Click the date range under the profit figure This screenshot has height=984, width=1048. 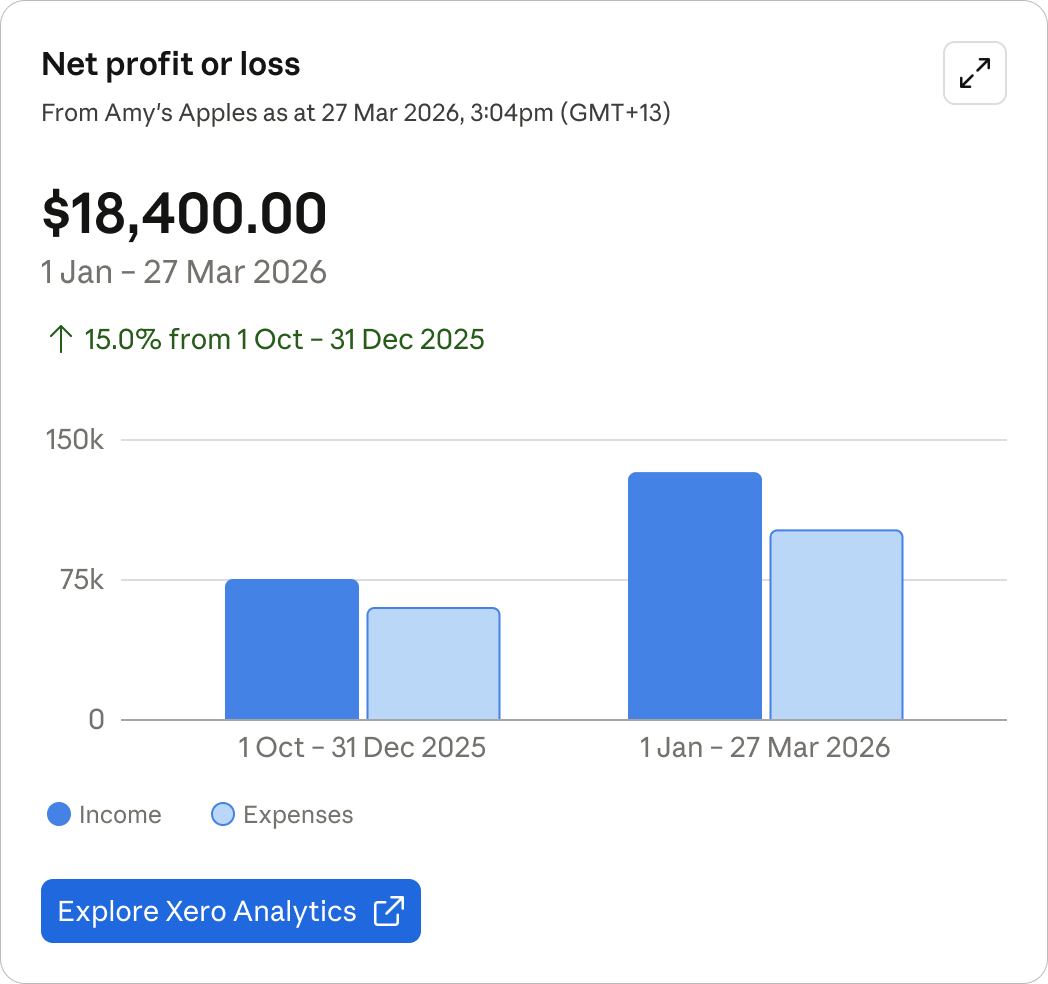point(184,273)
